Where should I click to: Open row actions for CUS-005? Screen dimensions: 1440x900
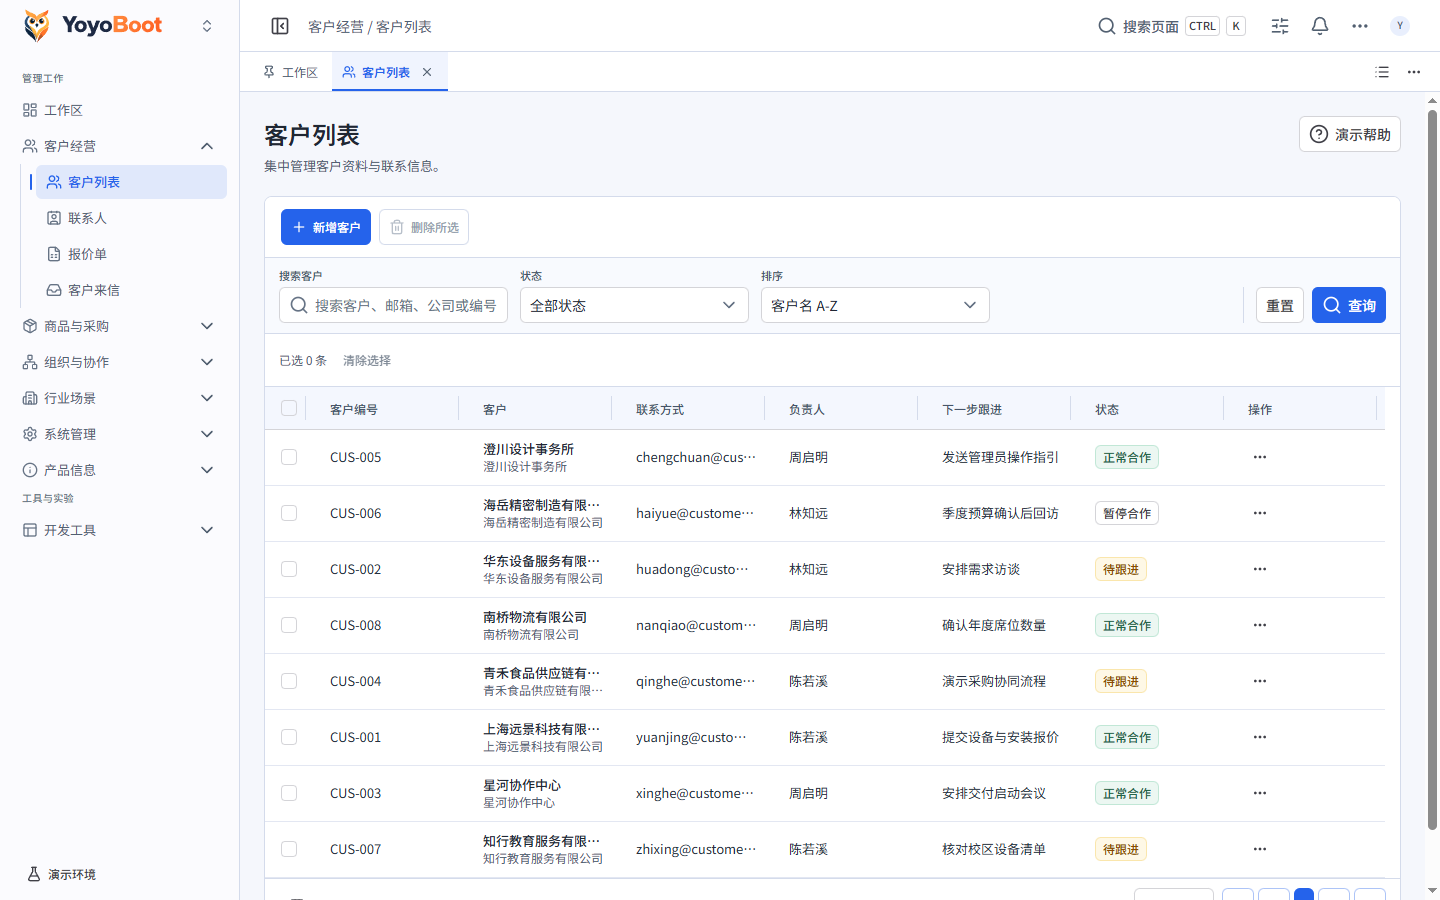tap(1260, 457)
